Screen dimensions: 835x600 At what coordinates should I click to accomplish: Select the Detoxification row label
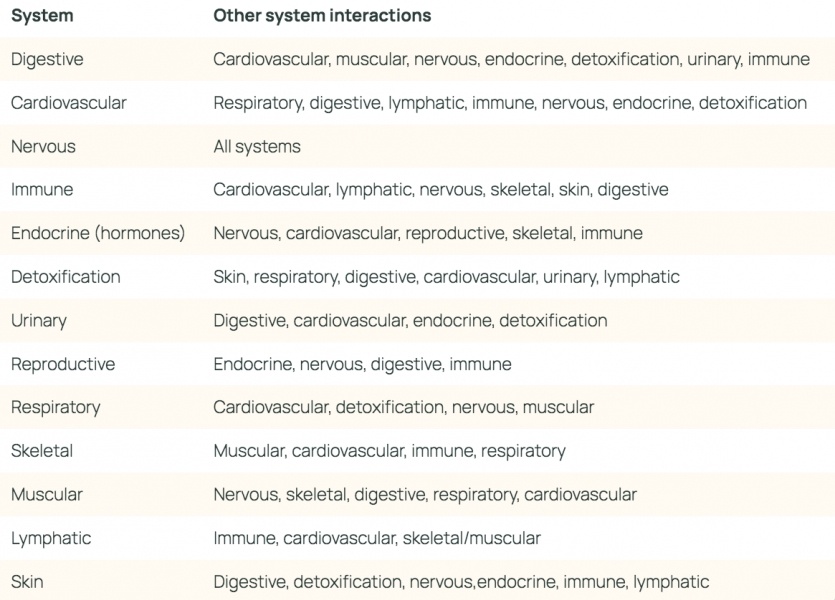(x=65, y=277)
